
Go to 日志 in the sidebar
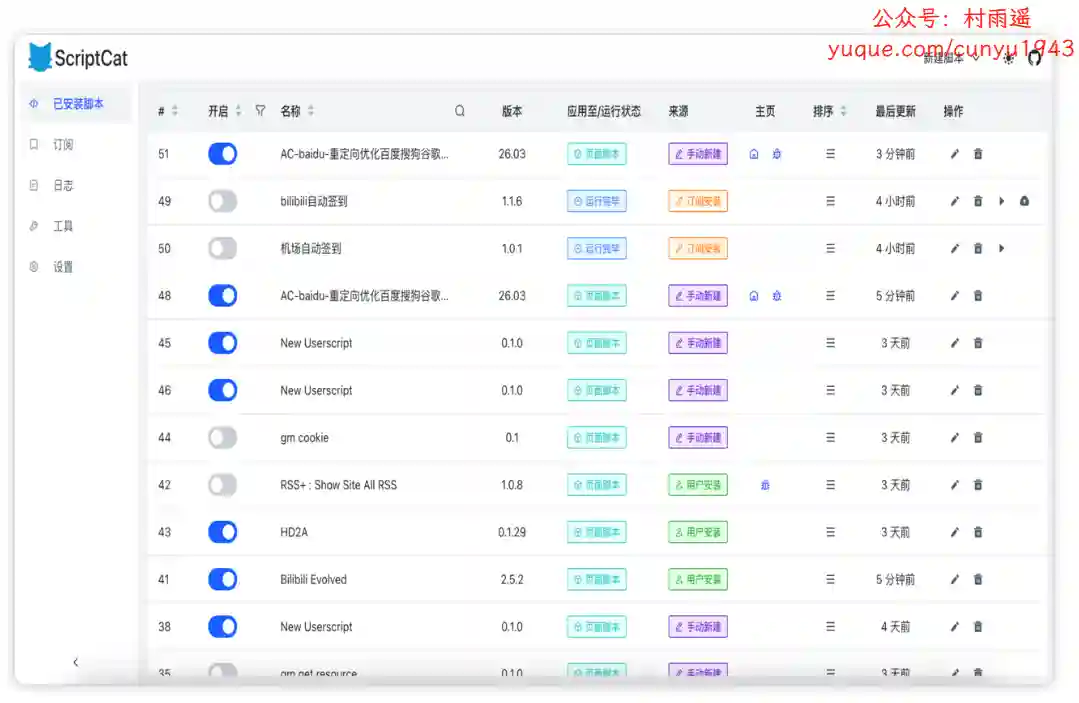(63, 186)
